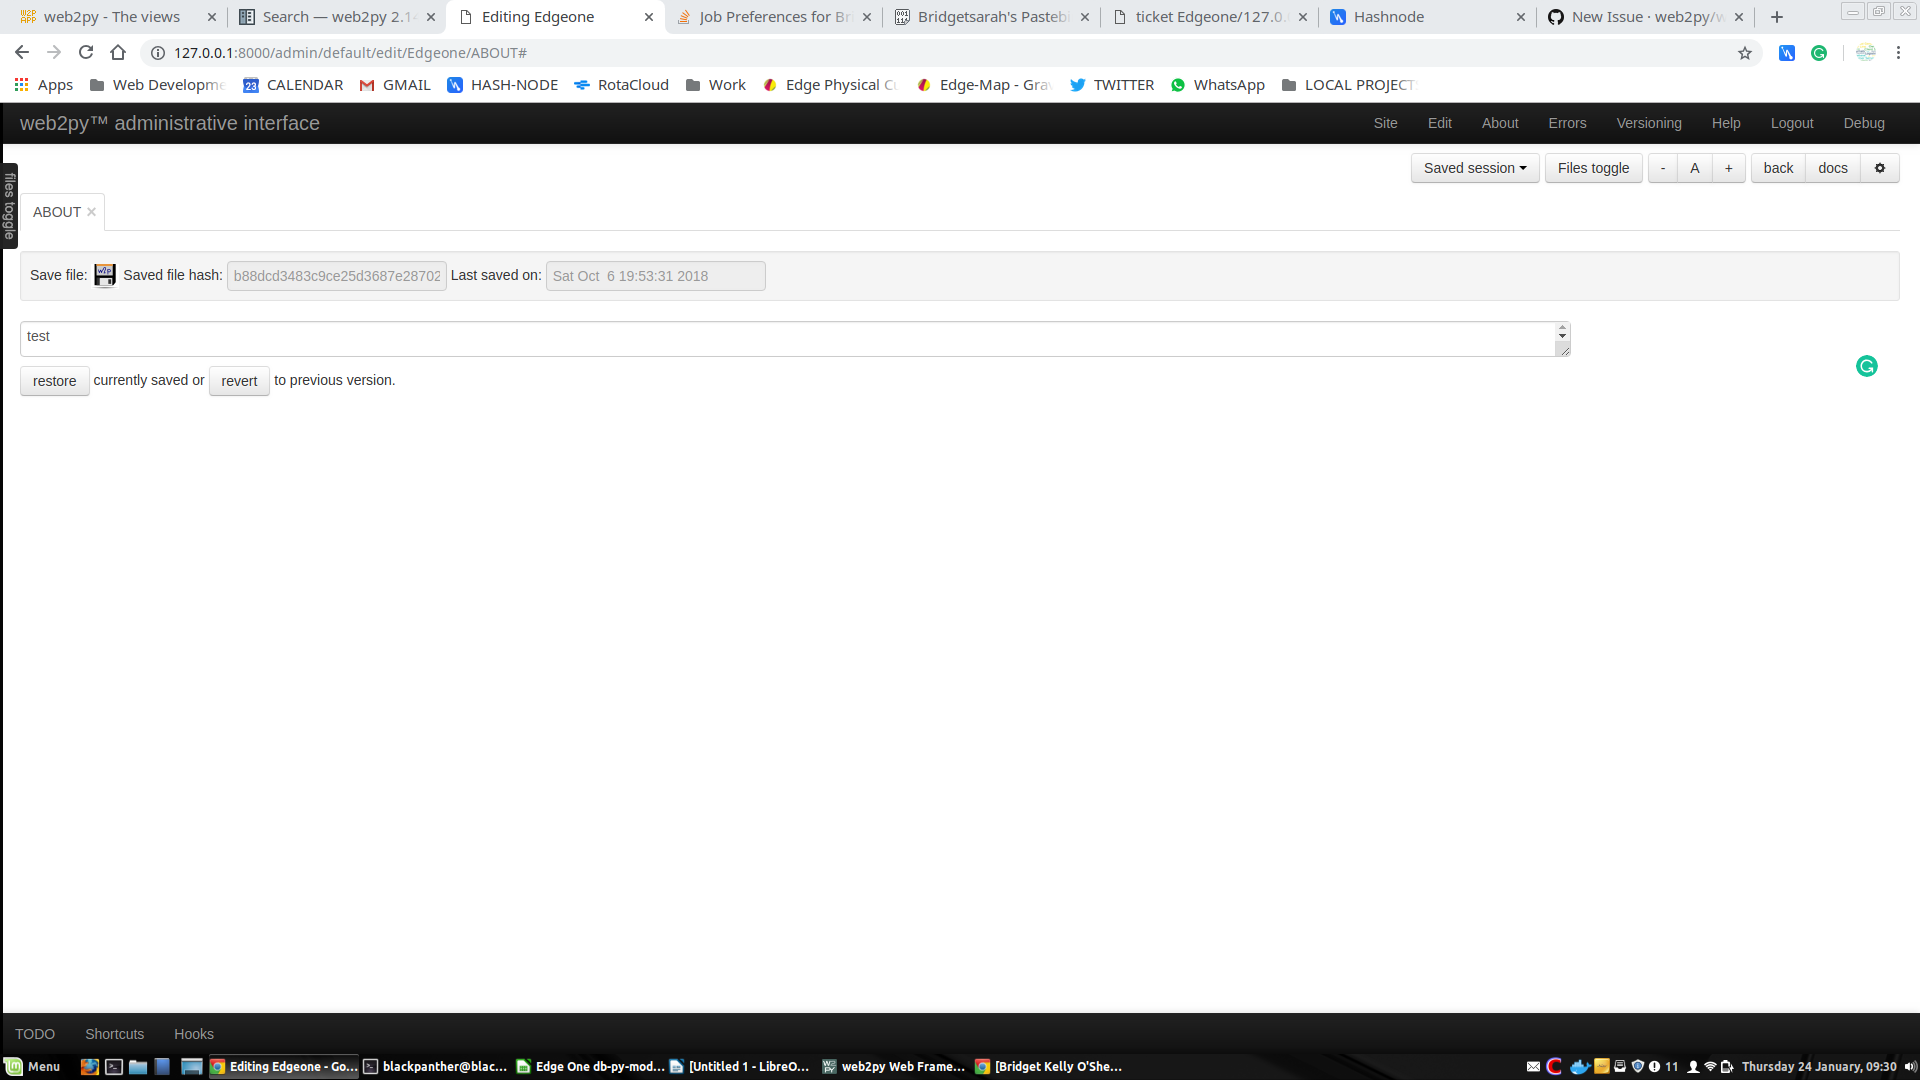The image size is (1920, 1080).
Task: Click the browser home icon
Action: pyautogui.click(x=118, y=53)
